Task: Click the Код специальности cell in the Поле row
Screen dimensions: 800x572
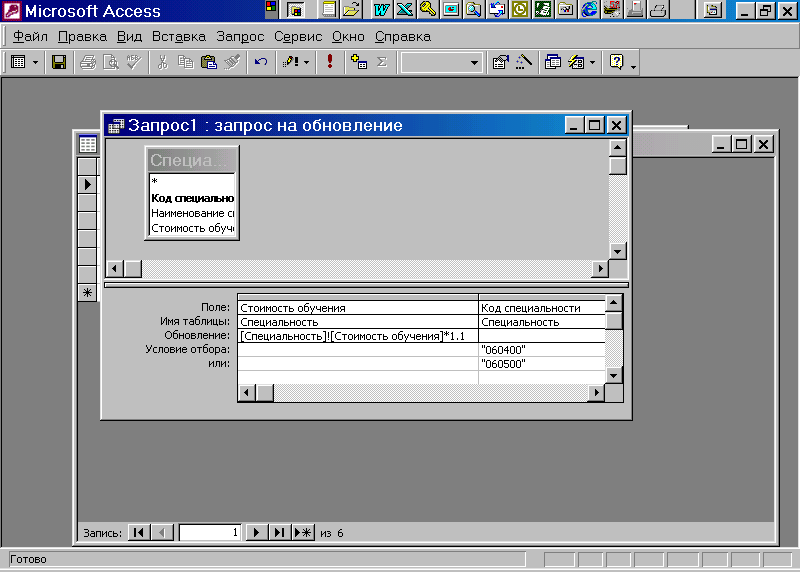Action: pos(542,308)
